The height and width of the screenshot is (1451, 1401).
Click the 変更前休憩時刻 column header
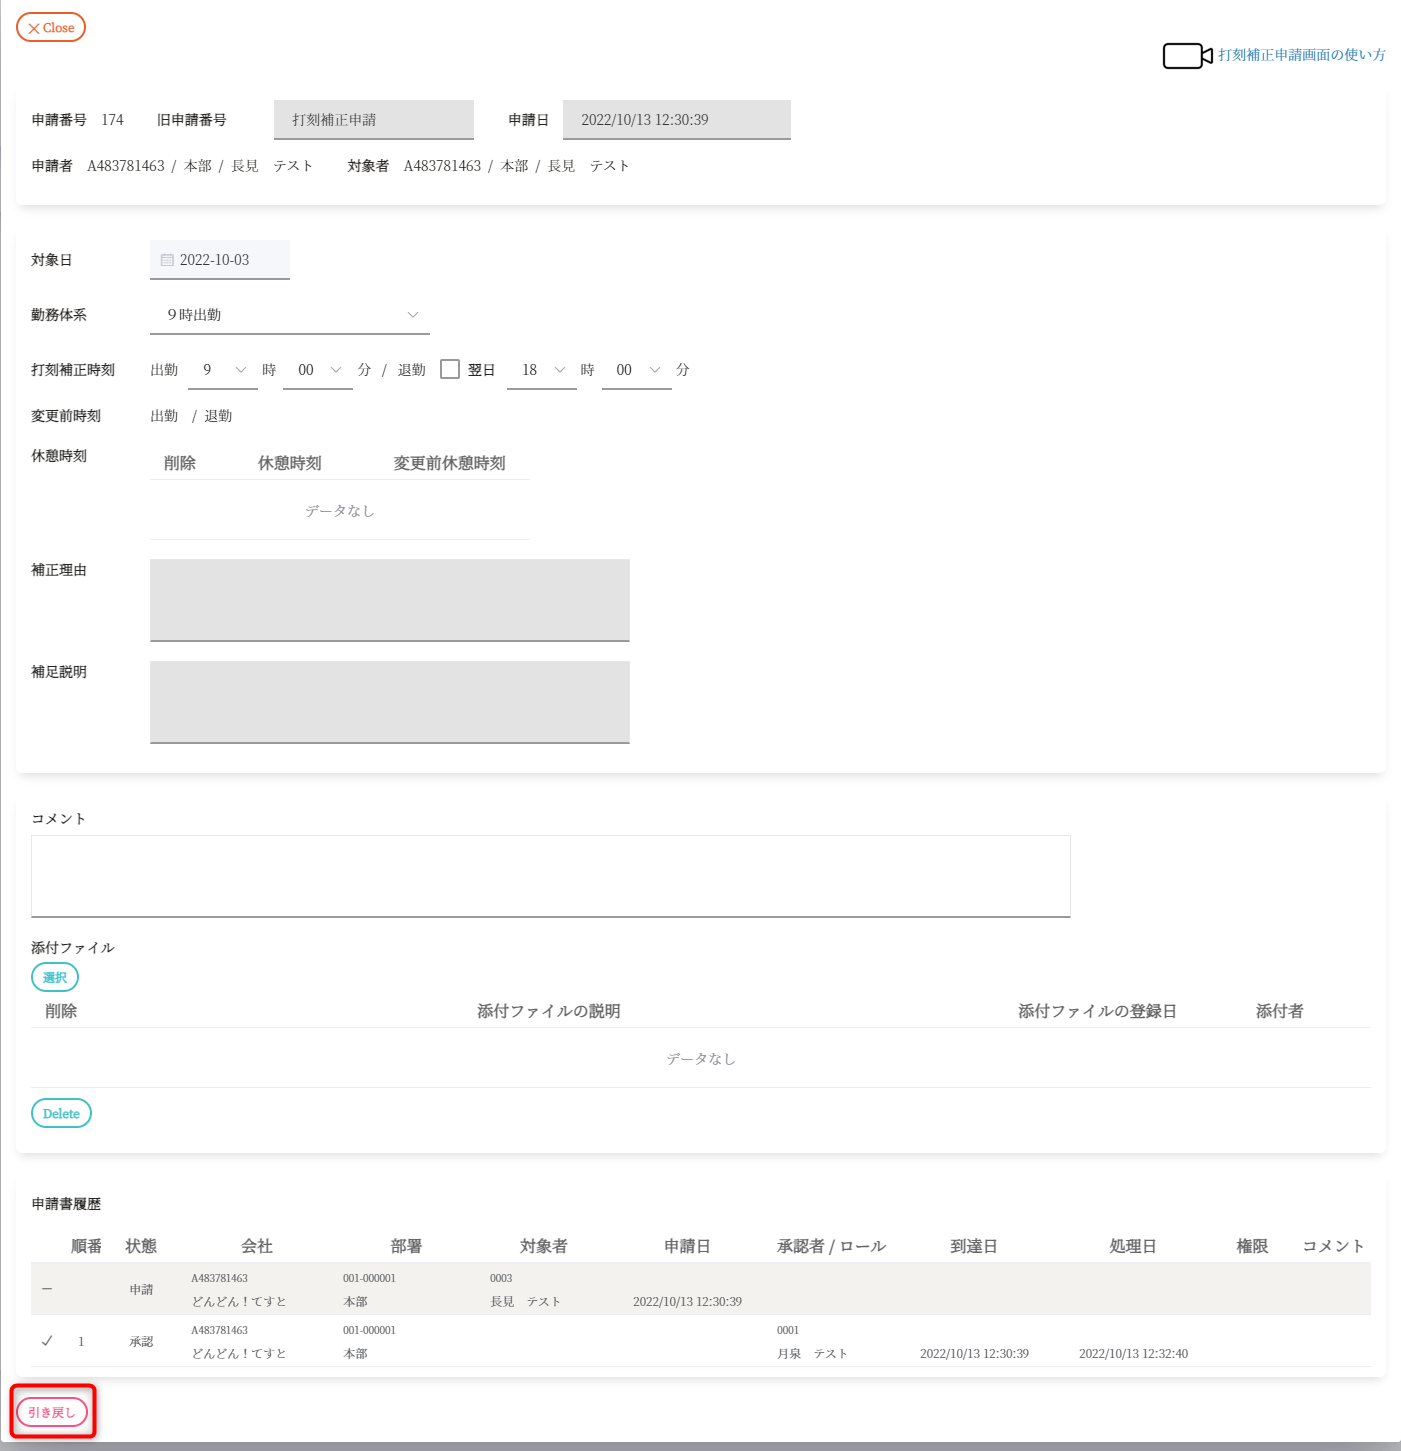(x=450, y=463)
